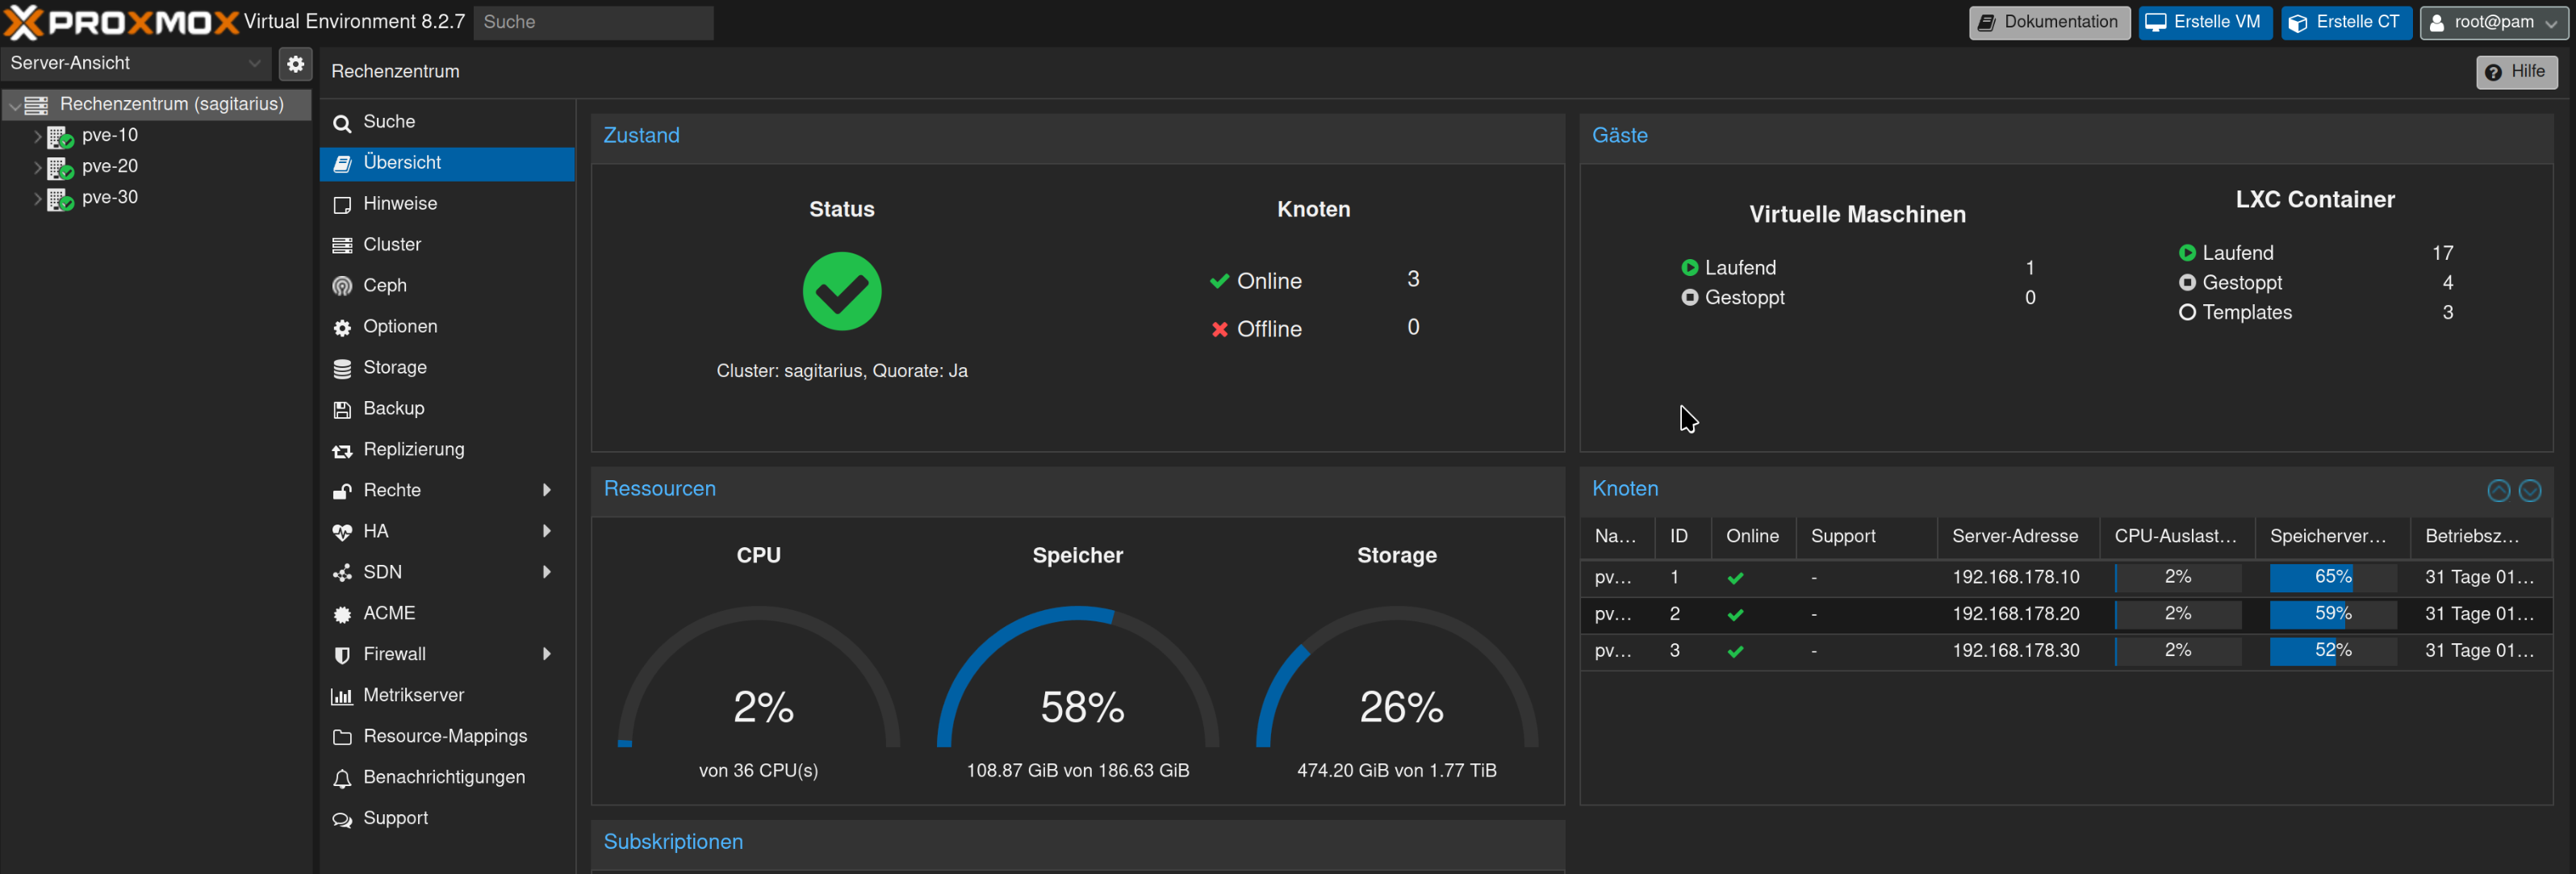
Task: Expand the HA submenu arrow
Action: [547, 531]
